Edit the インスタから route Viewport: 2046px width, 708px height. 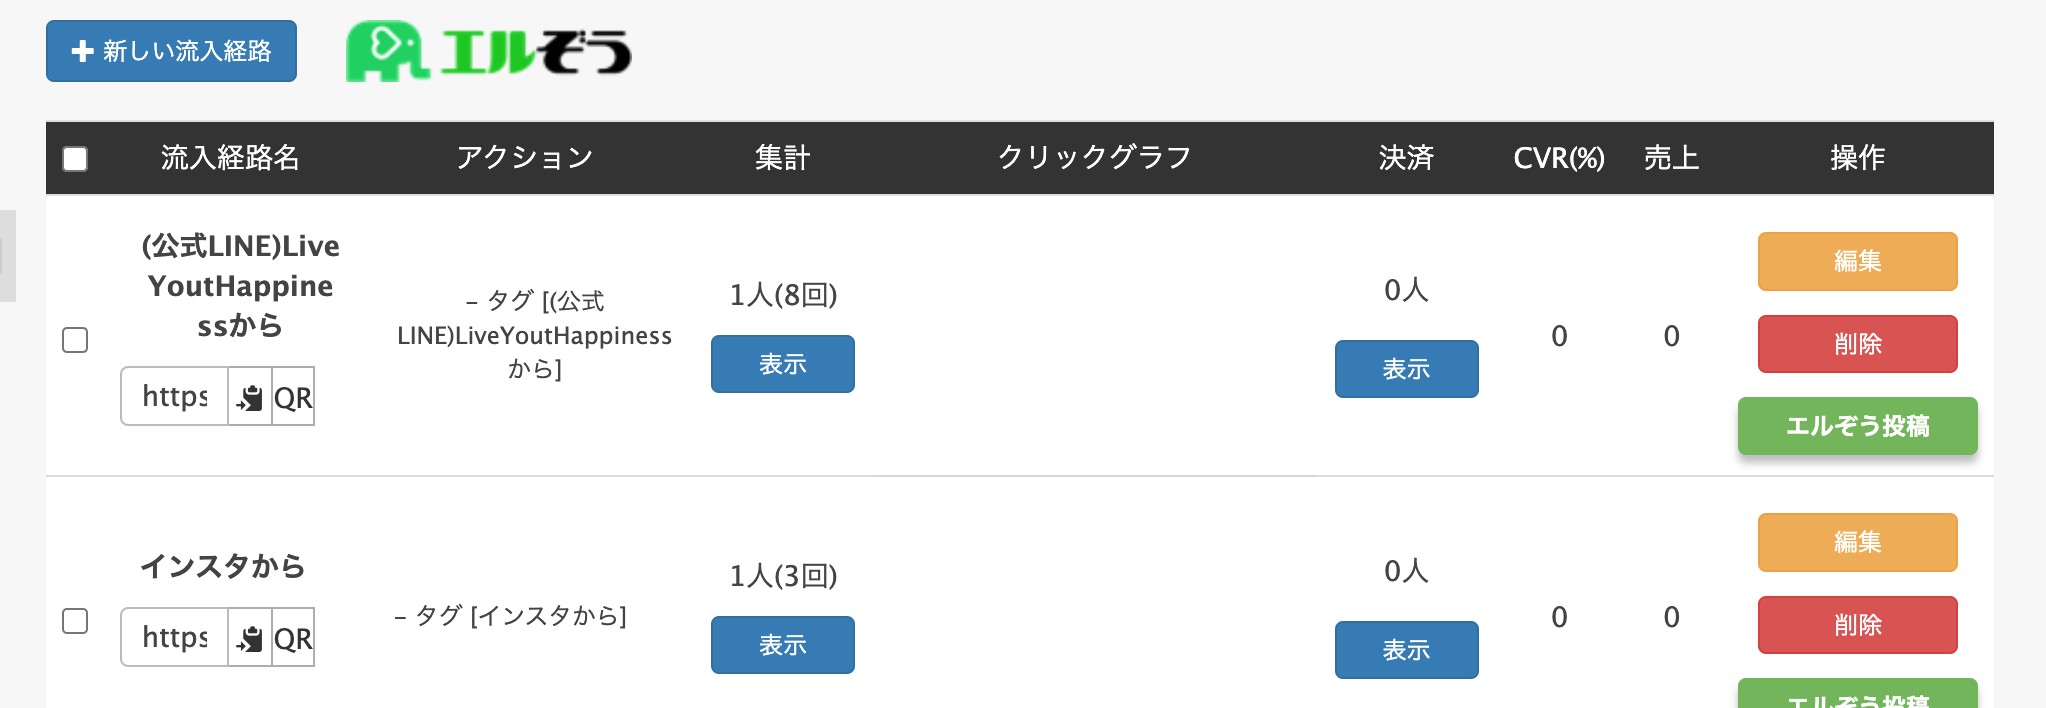click(x=1858, y=542)
